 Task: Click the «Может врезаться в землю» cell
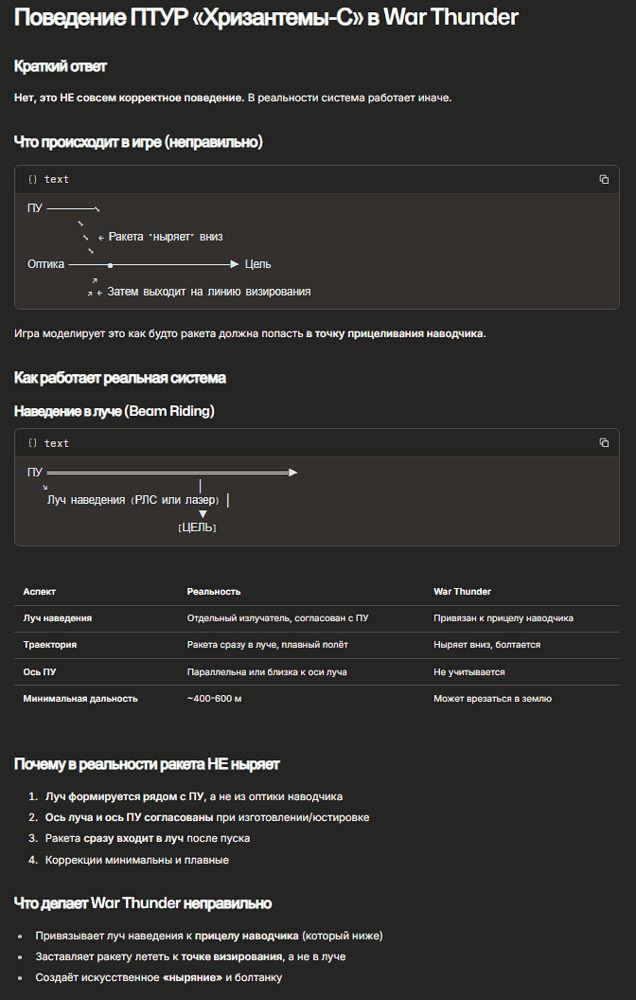click(x=492, y=698)
